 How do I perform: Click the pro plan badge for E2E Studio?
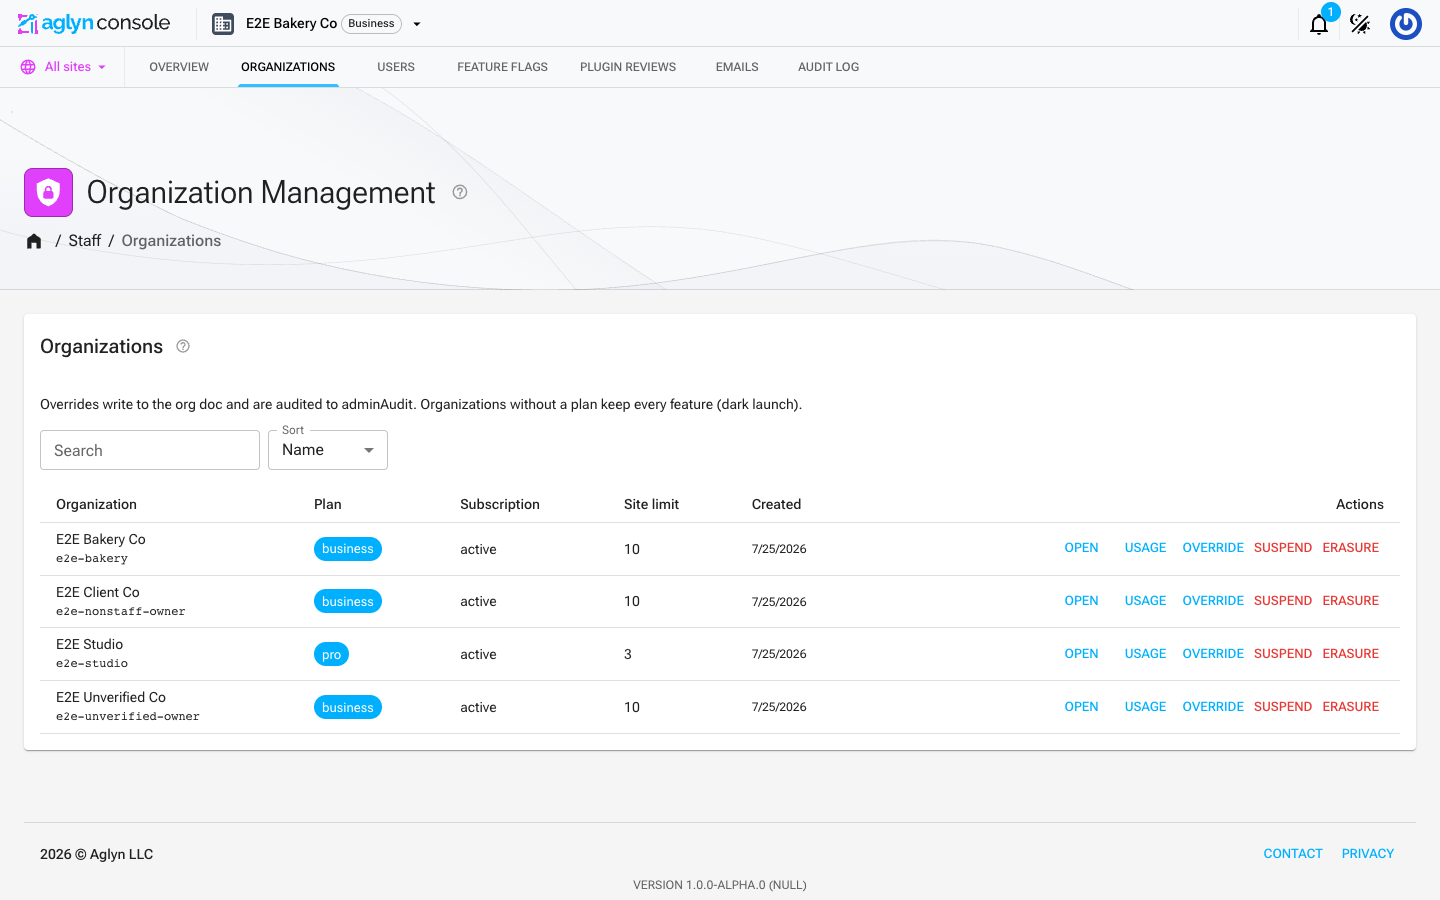331,655
